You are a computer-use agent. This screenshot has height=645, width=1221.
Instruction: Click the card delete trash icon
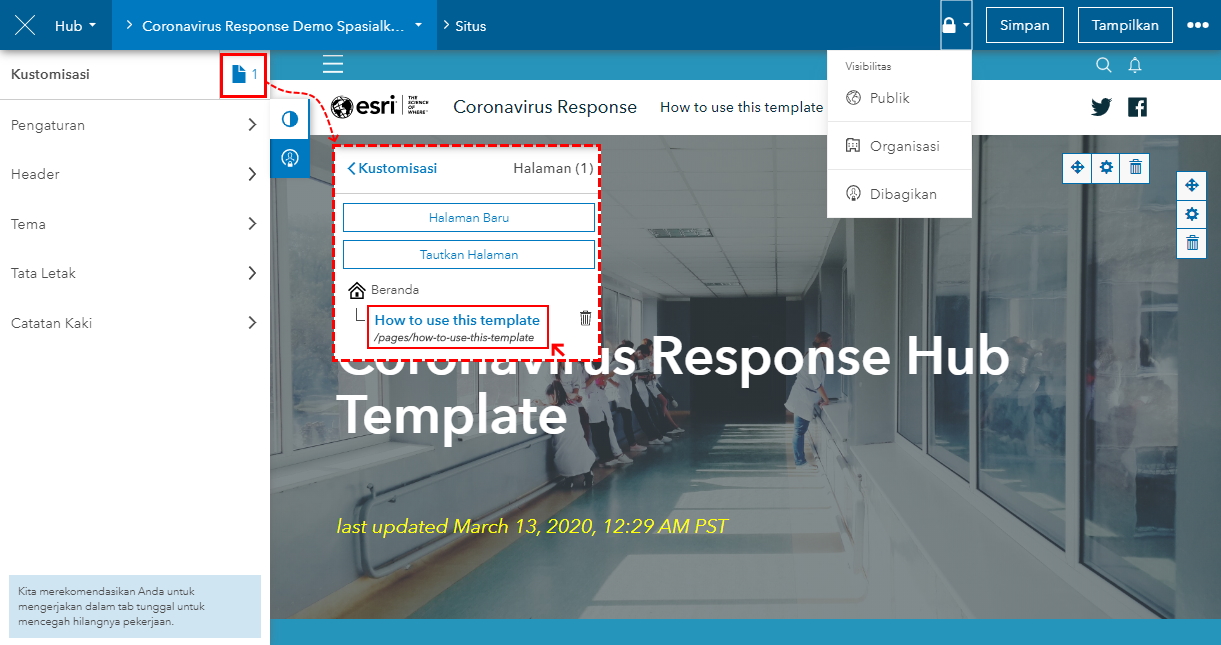tap(1135, 168)
